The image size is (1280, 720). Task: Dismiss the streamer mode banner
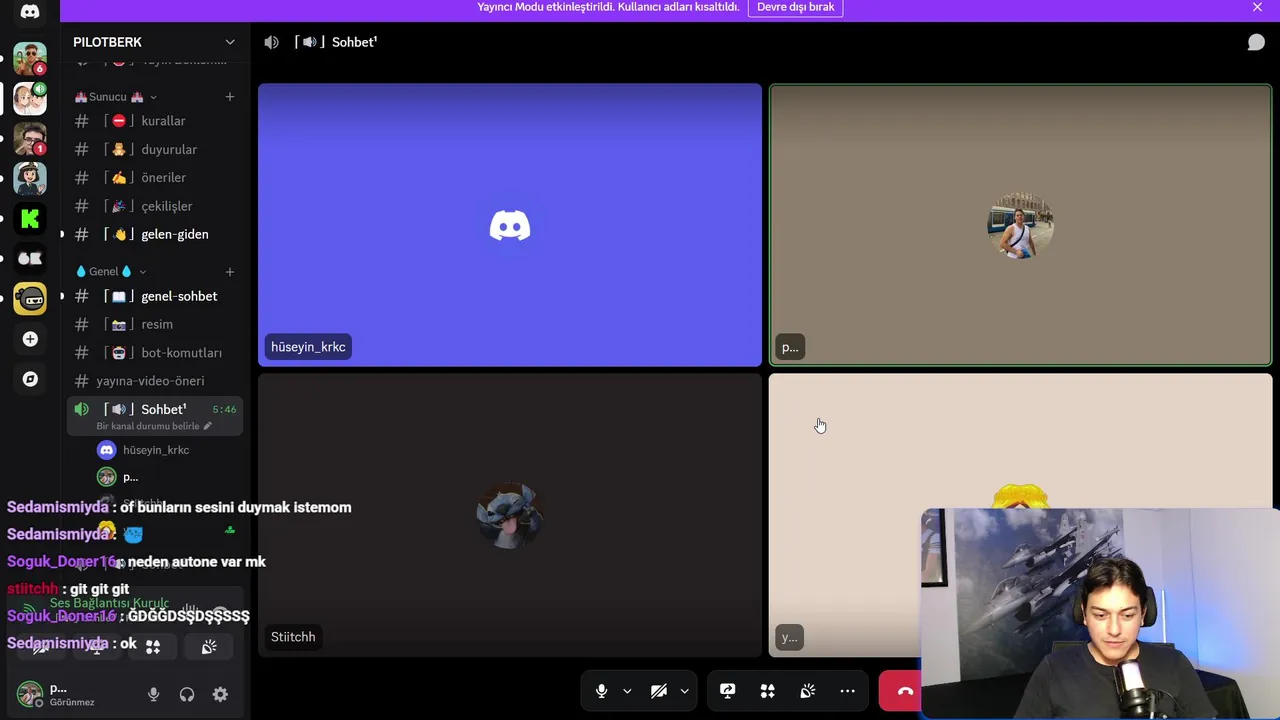(1257, 7)
